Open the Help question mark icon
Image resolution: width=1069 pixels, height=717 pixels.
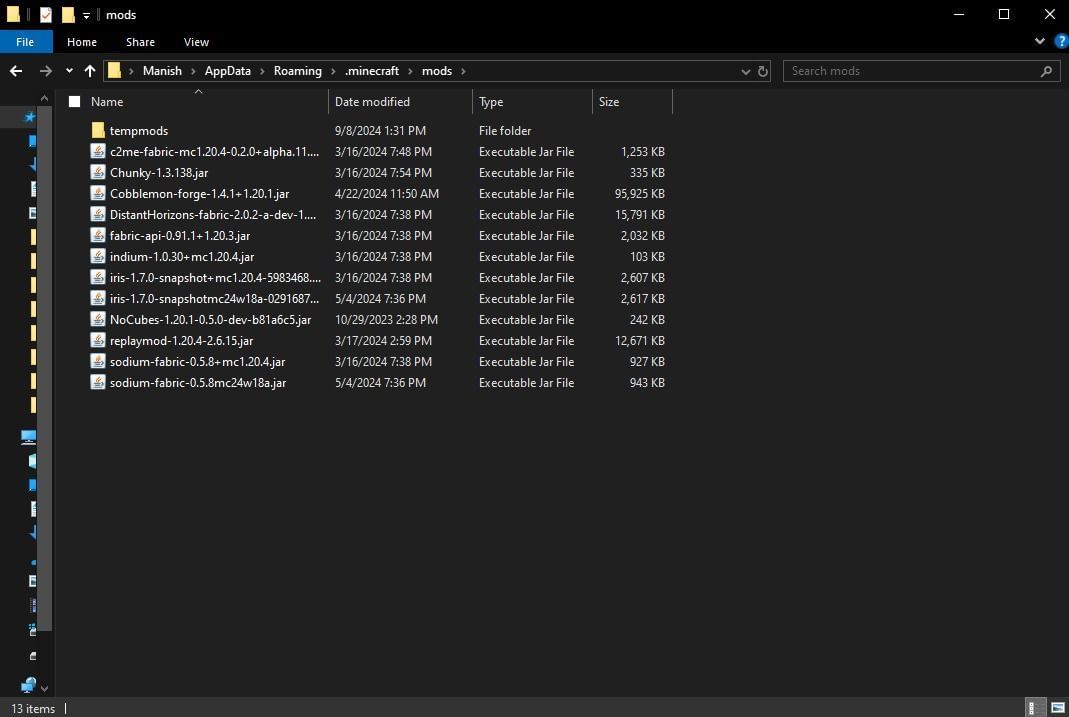pos(1060,42)
